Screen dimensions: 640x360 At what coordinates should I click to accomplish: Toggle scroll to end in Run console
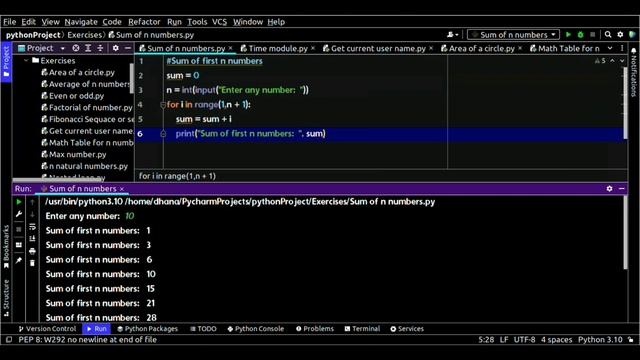point(32,239)
